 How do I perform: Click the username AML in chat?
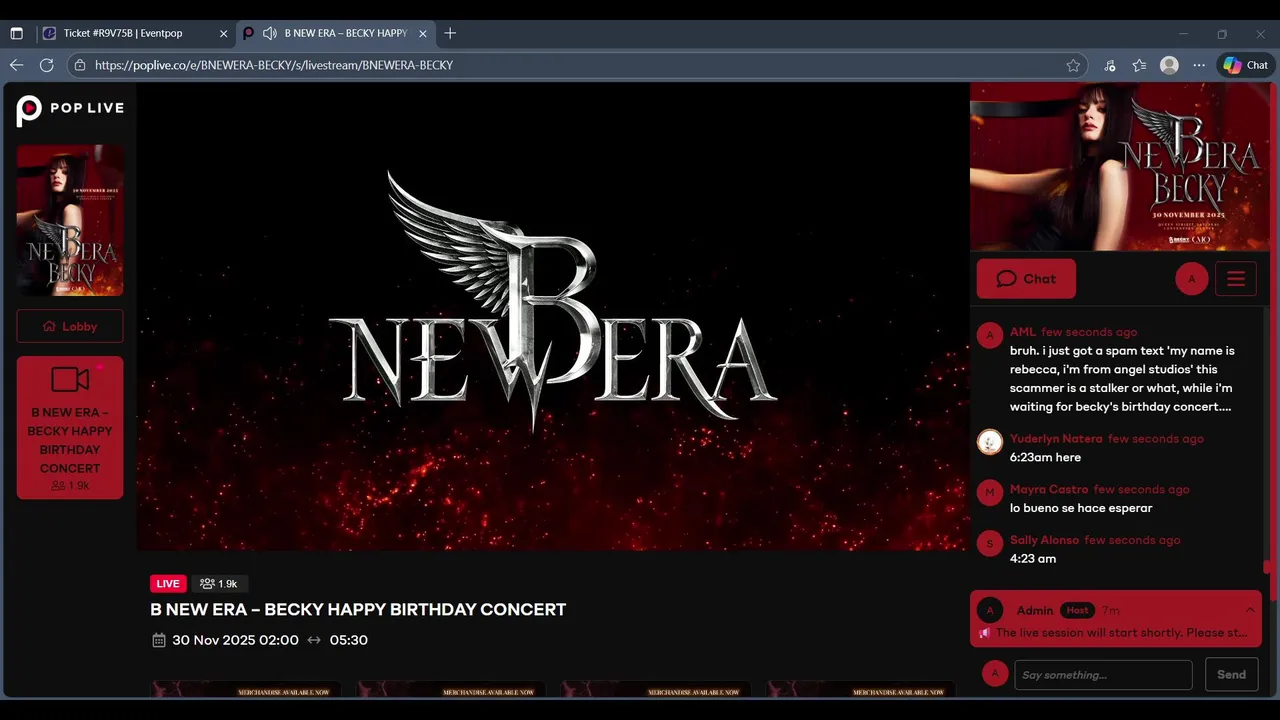pos(1023,332)
